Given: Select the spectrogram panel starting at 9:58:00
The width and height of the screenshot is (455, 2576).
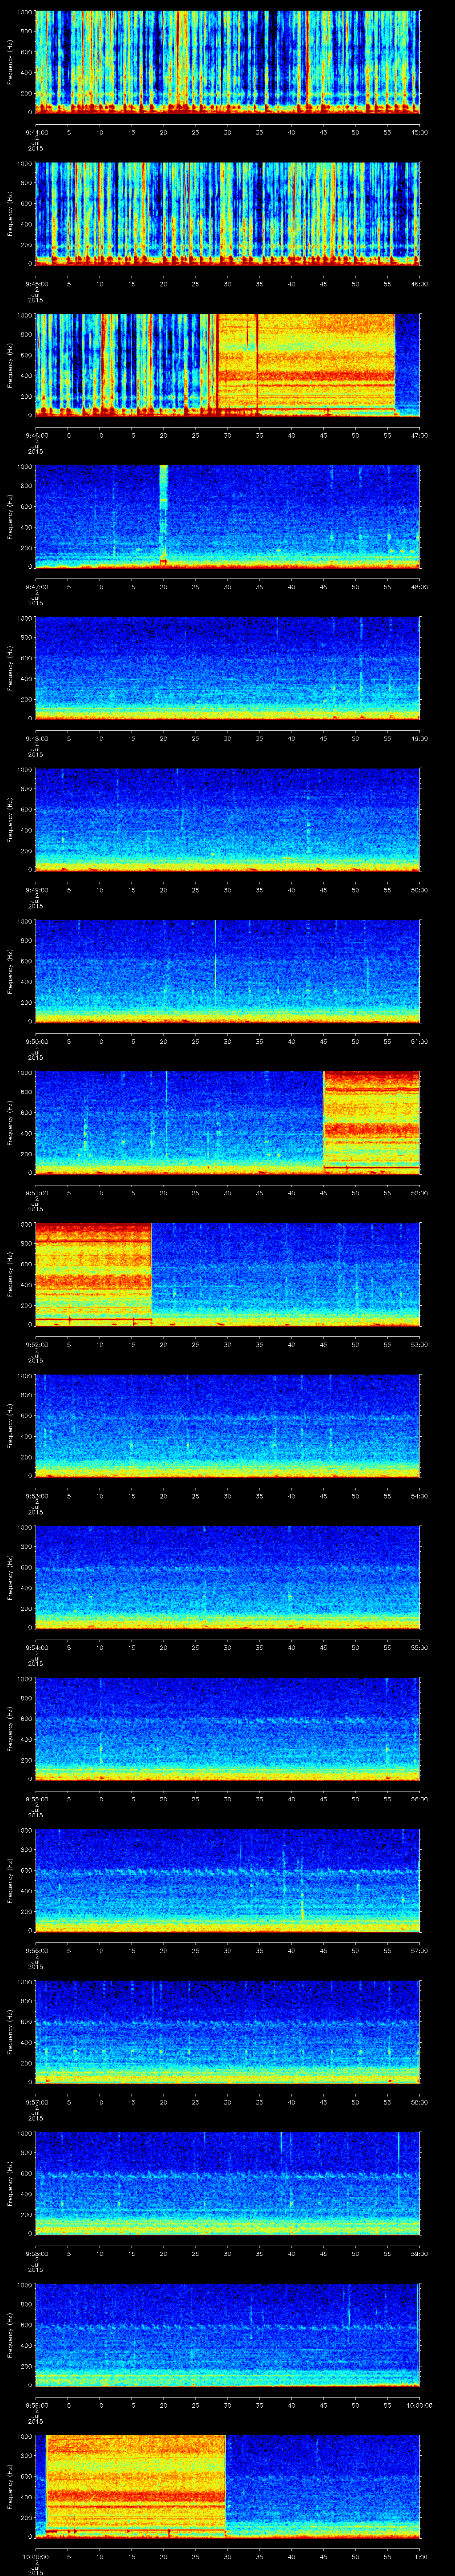Looking at the screenshot, I should [x=227, y=2183].
